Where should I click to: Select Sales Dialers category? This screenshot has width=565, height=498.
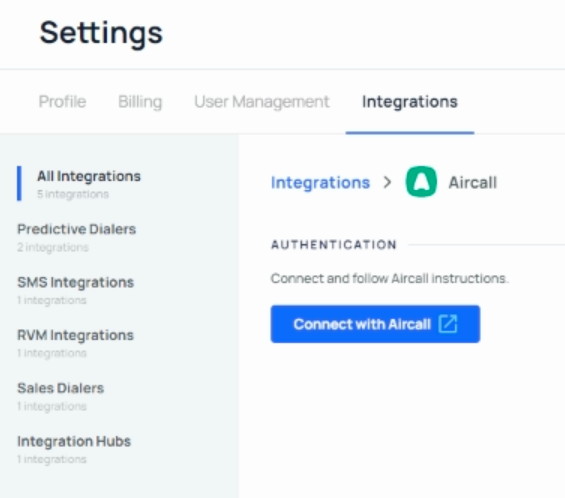[x=61, y=388]
